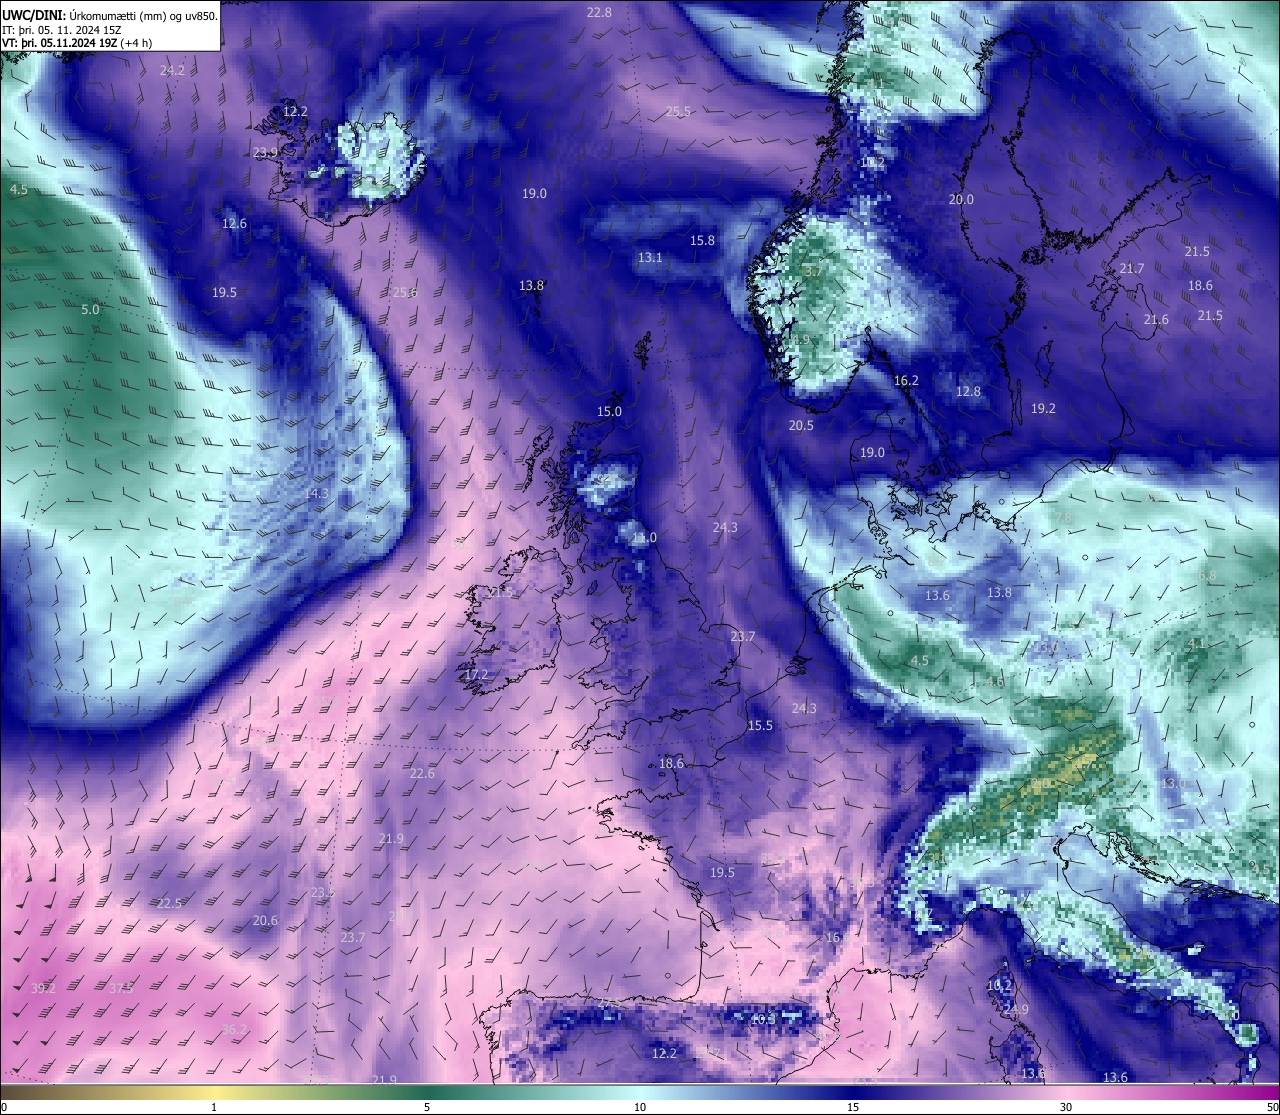Click the '5.0' value in the green area
This screenshot has width=1280, height=1115.
coord(90,309)
